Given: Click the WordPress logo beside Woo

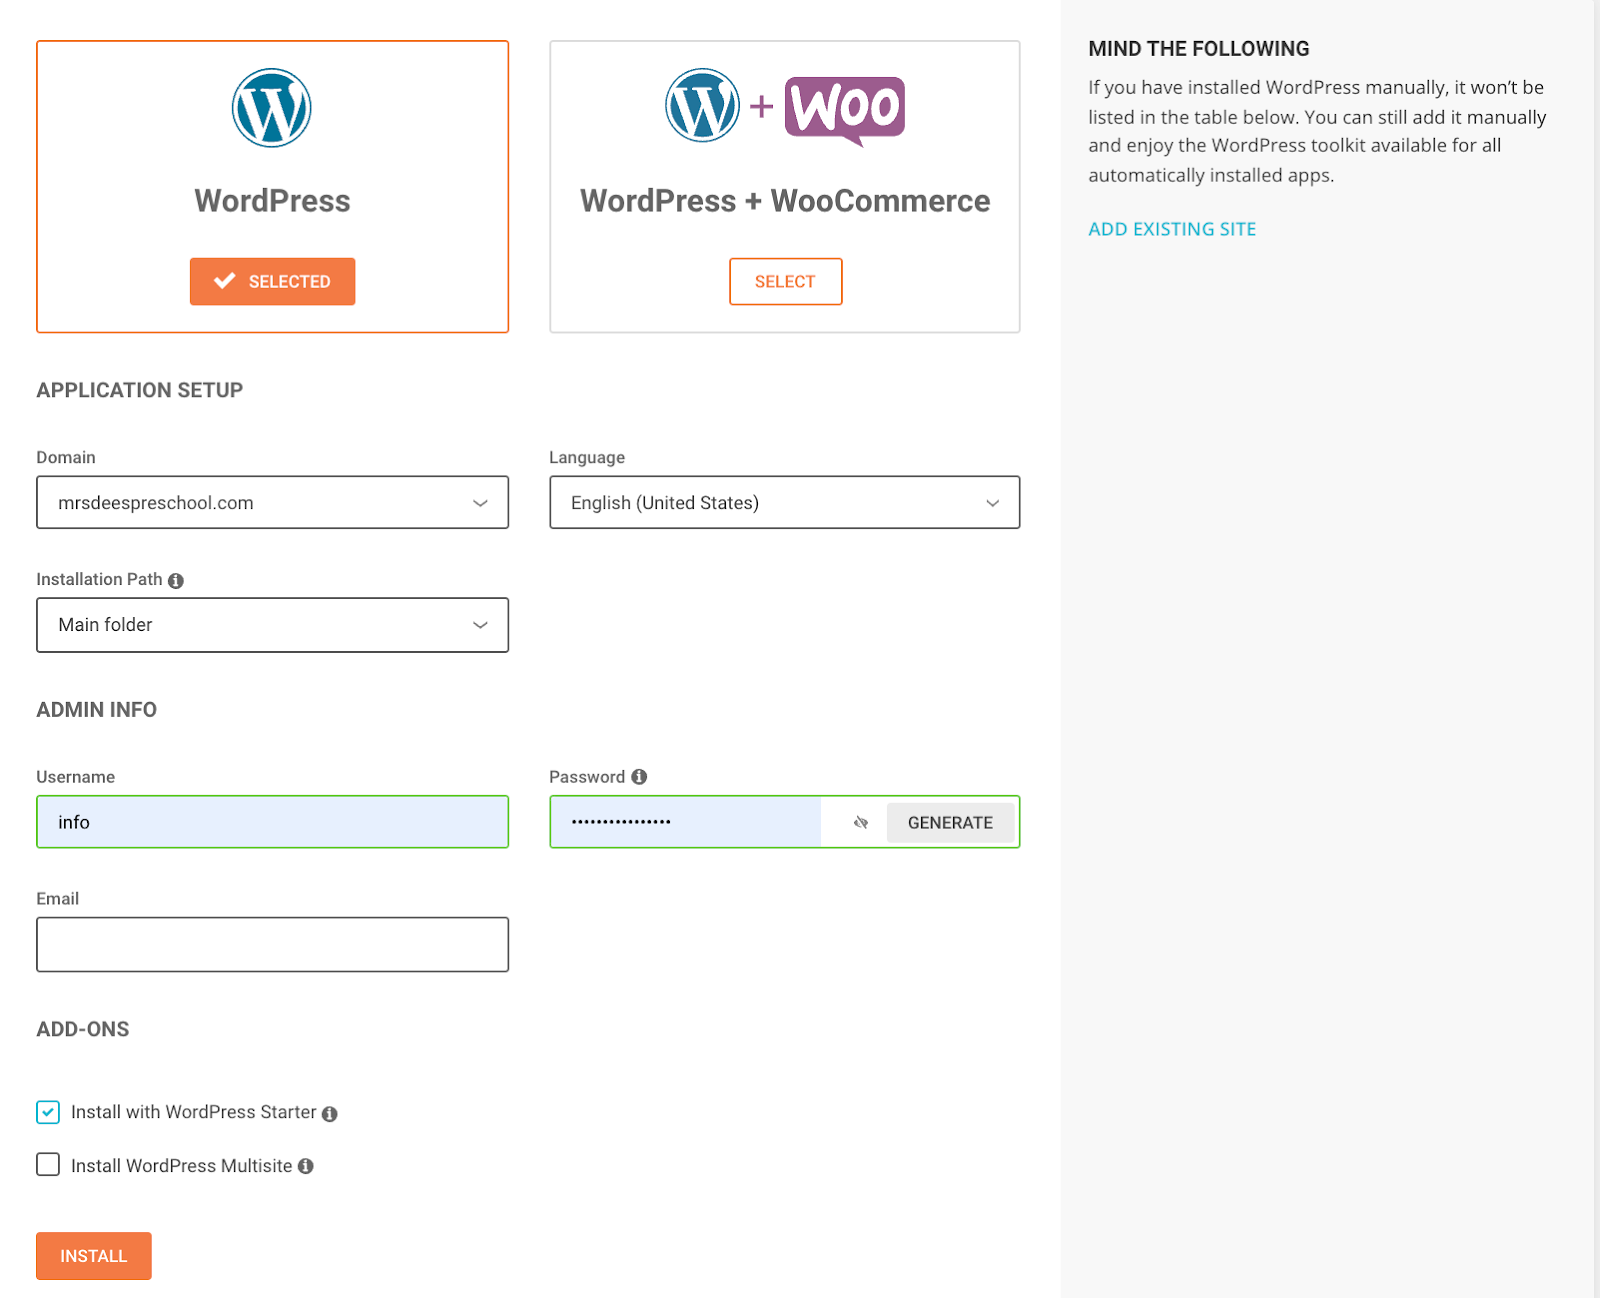Looking at the screenshot, I should [x=703, y=105].
